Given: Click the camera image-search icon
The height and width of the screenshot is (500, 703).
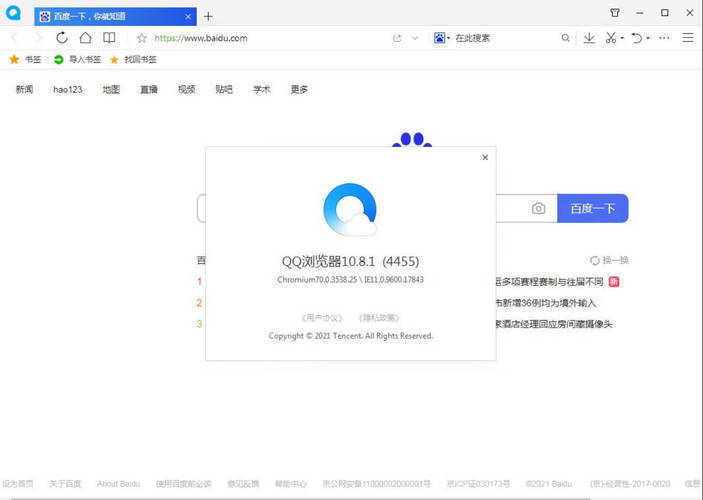Looking at the screenshot, I should point(538,208).
